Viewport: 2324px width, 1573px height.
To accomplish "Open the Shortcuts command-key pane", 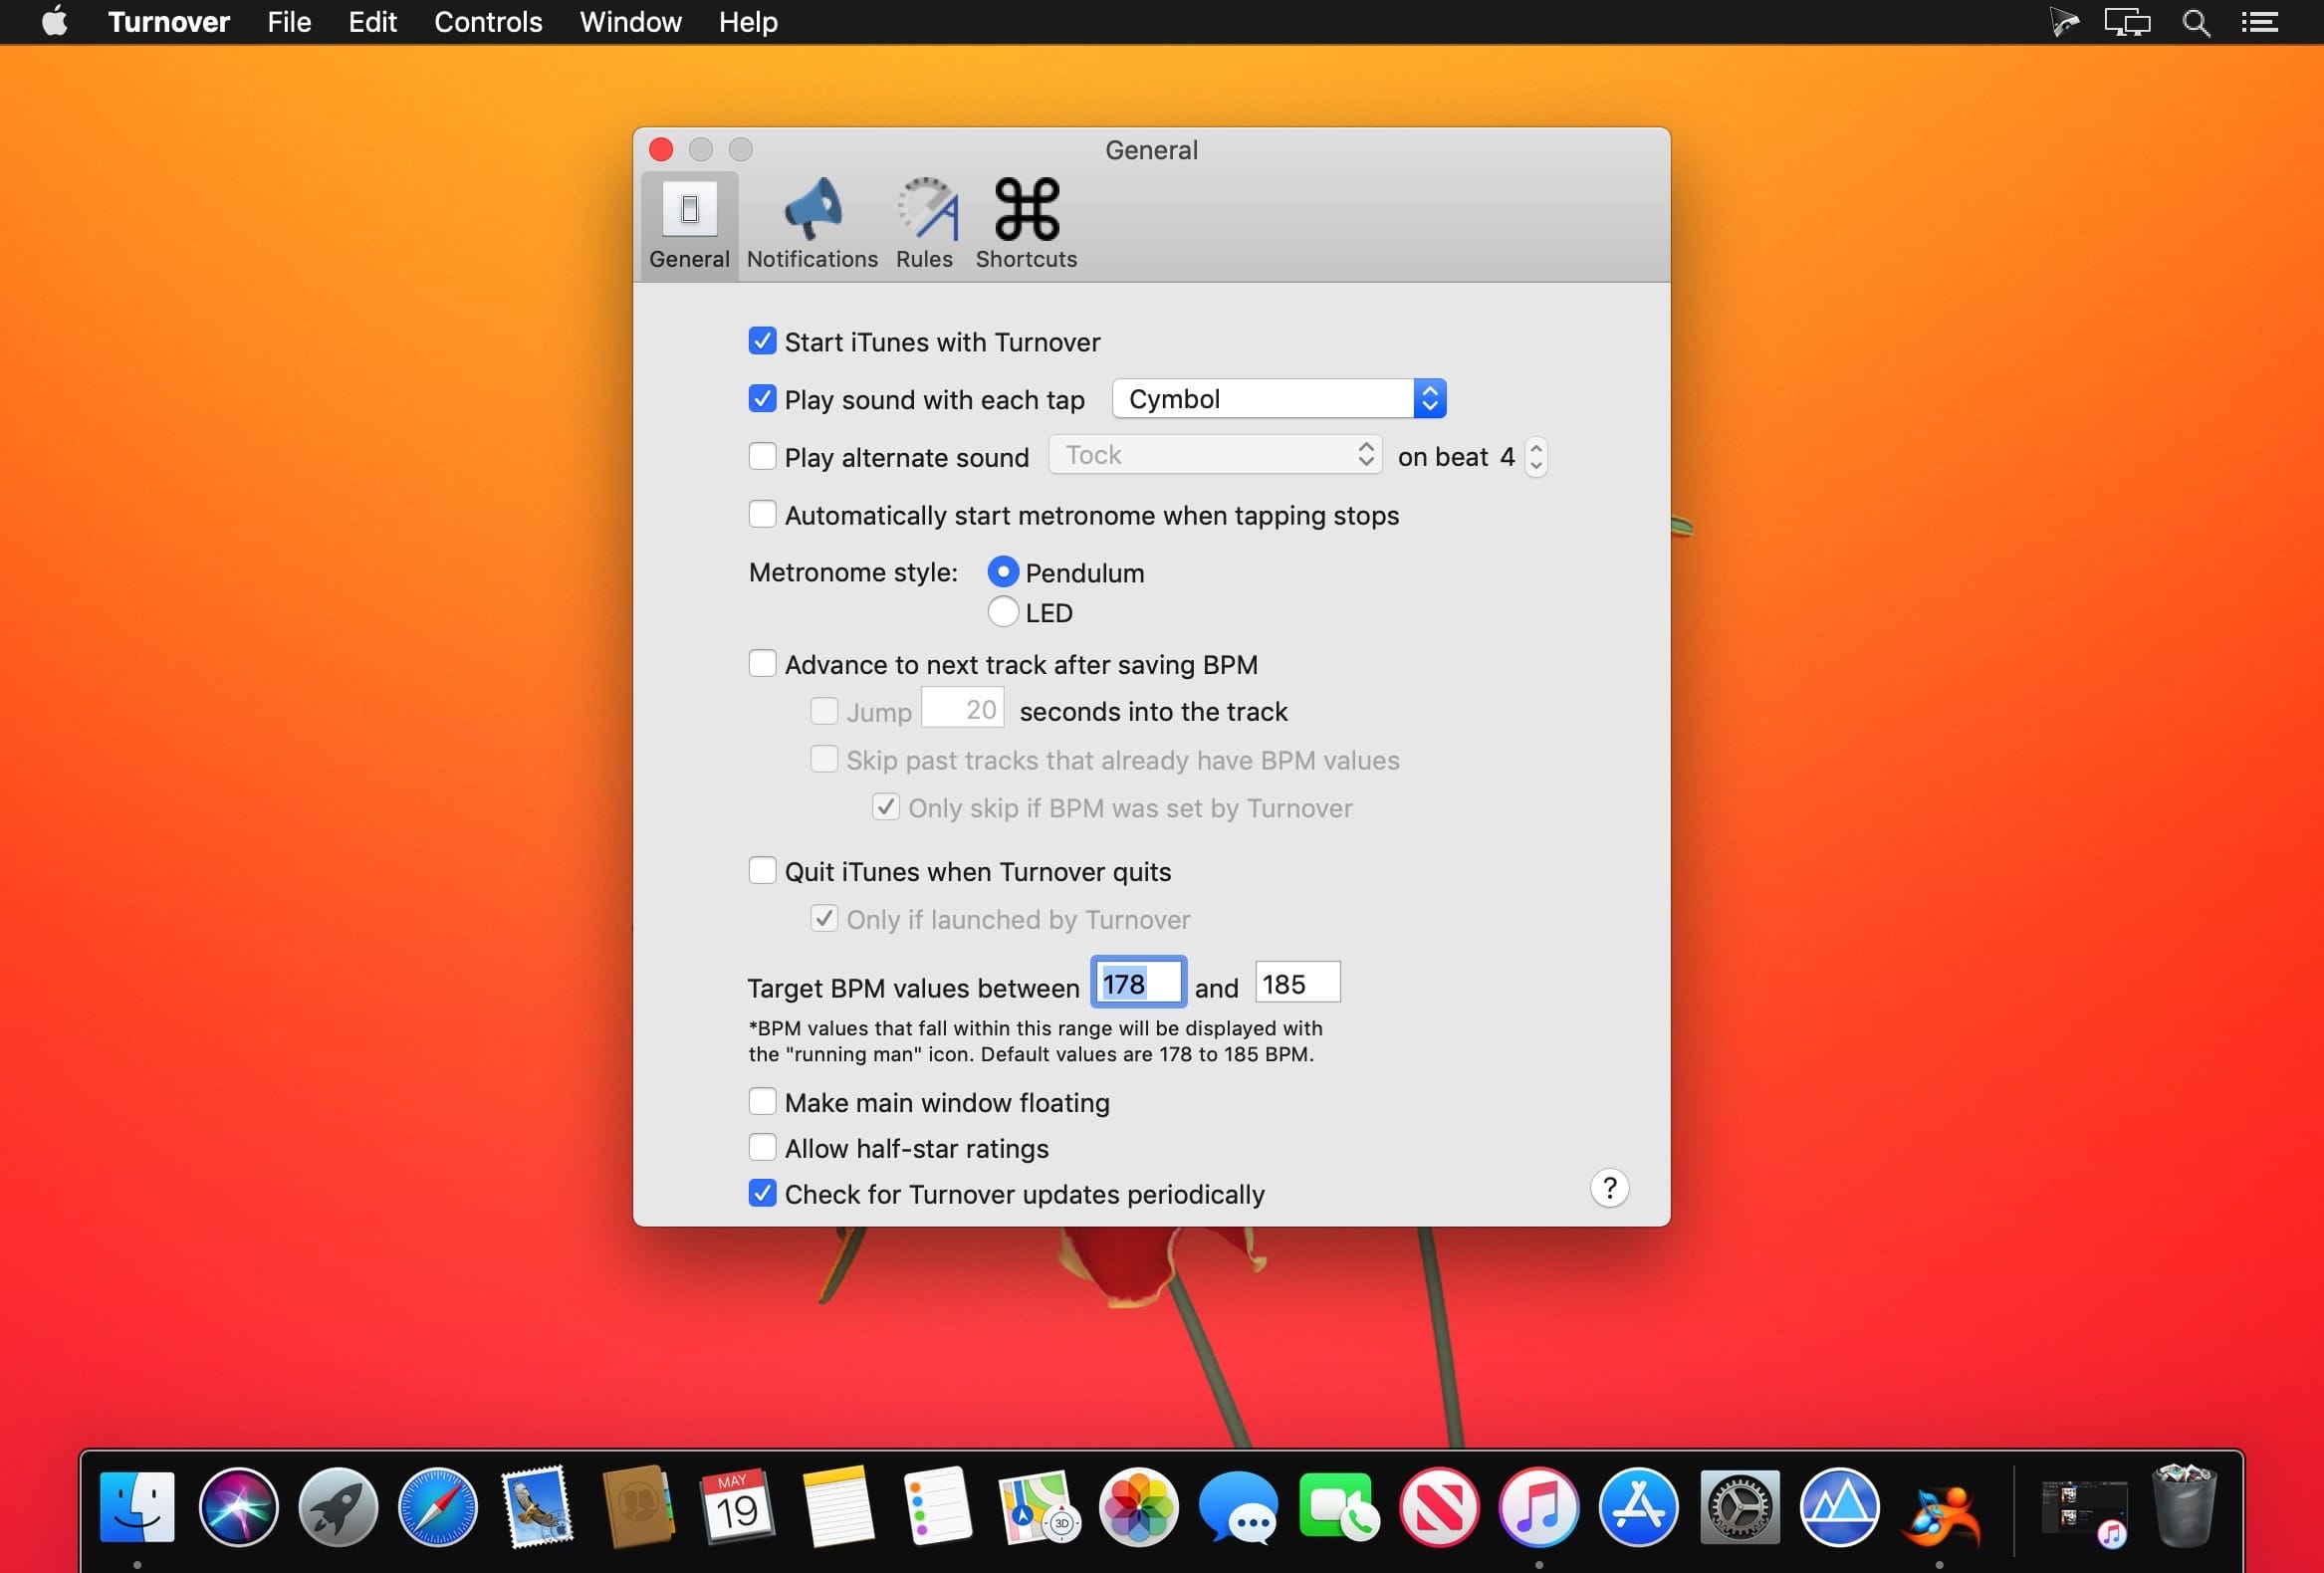I will [1026, 224].
